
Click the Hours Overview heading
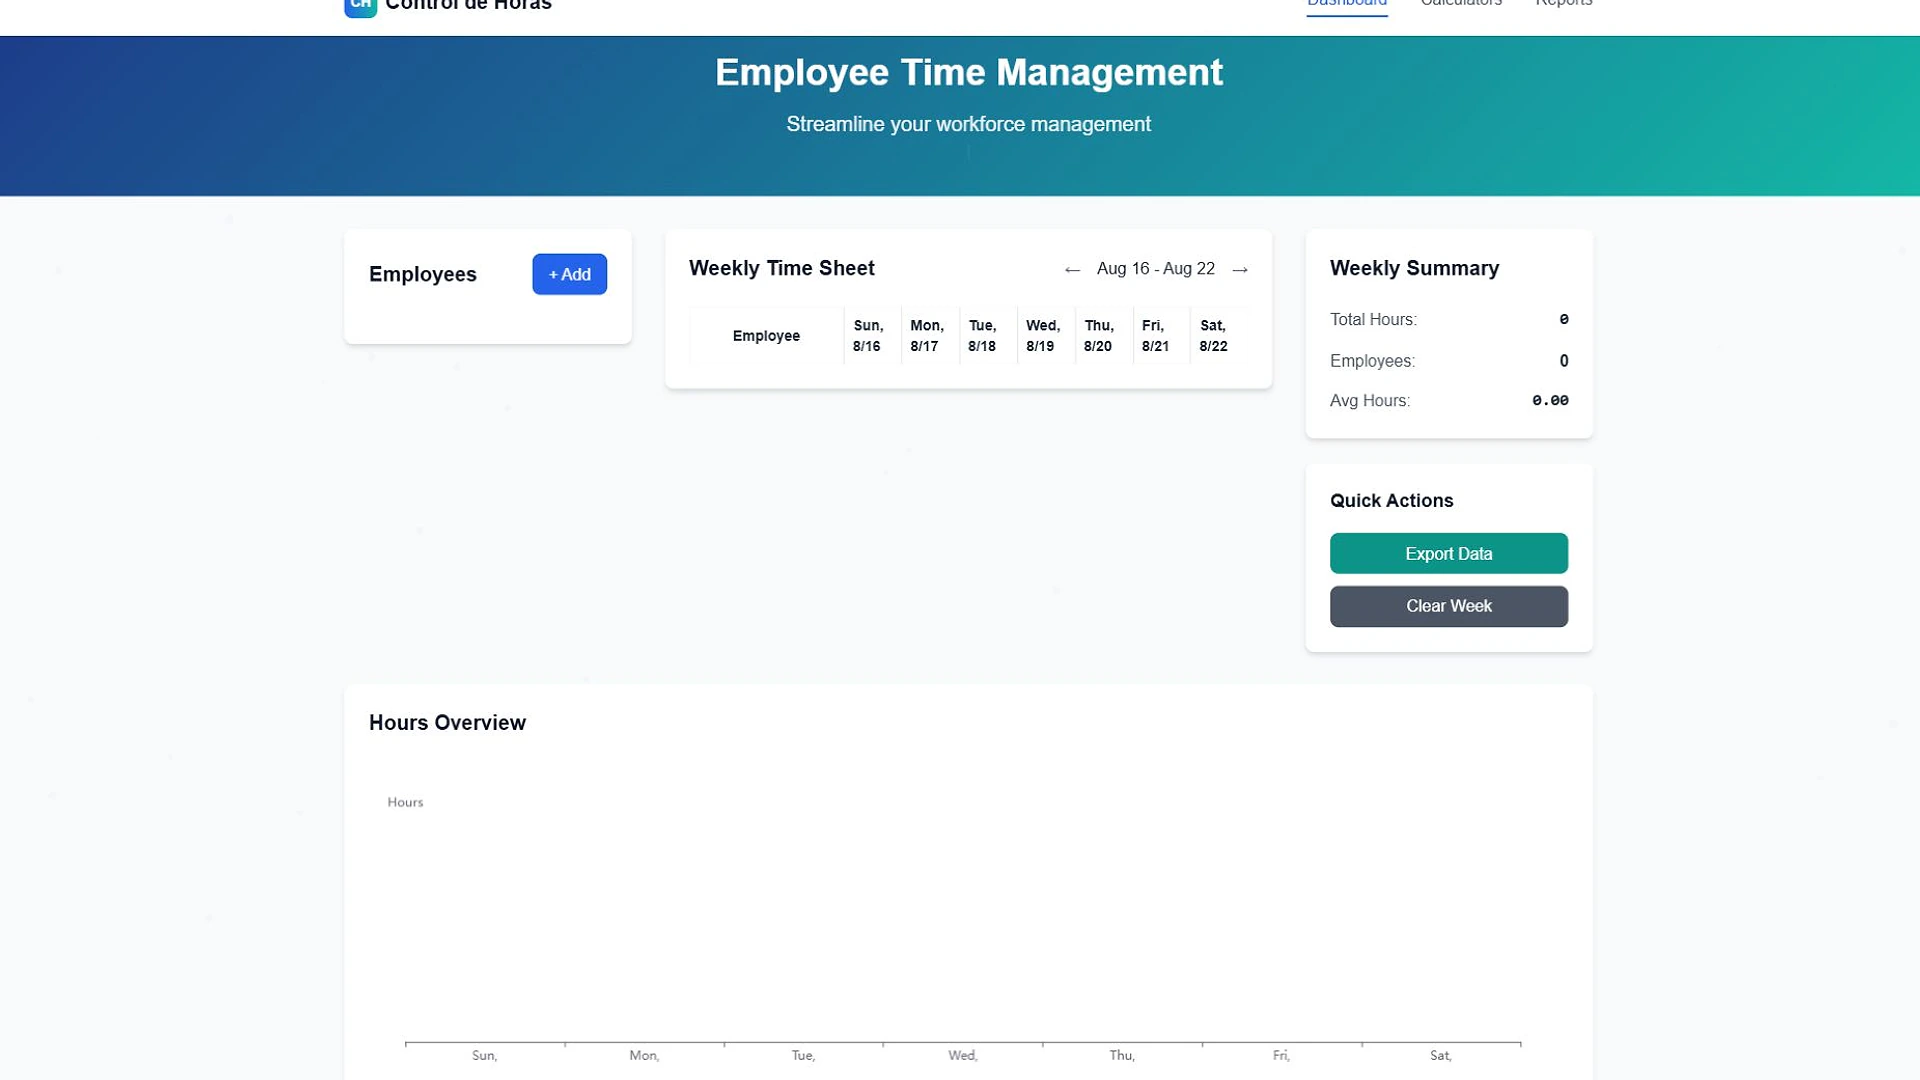(447, 723)
